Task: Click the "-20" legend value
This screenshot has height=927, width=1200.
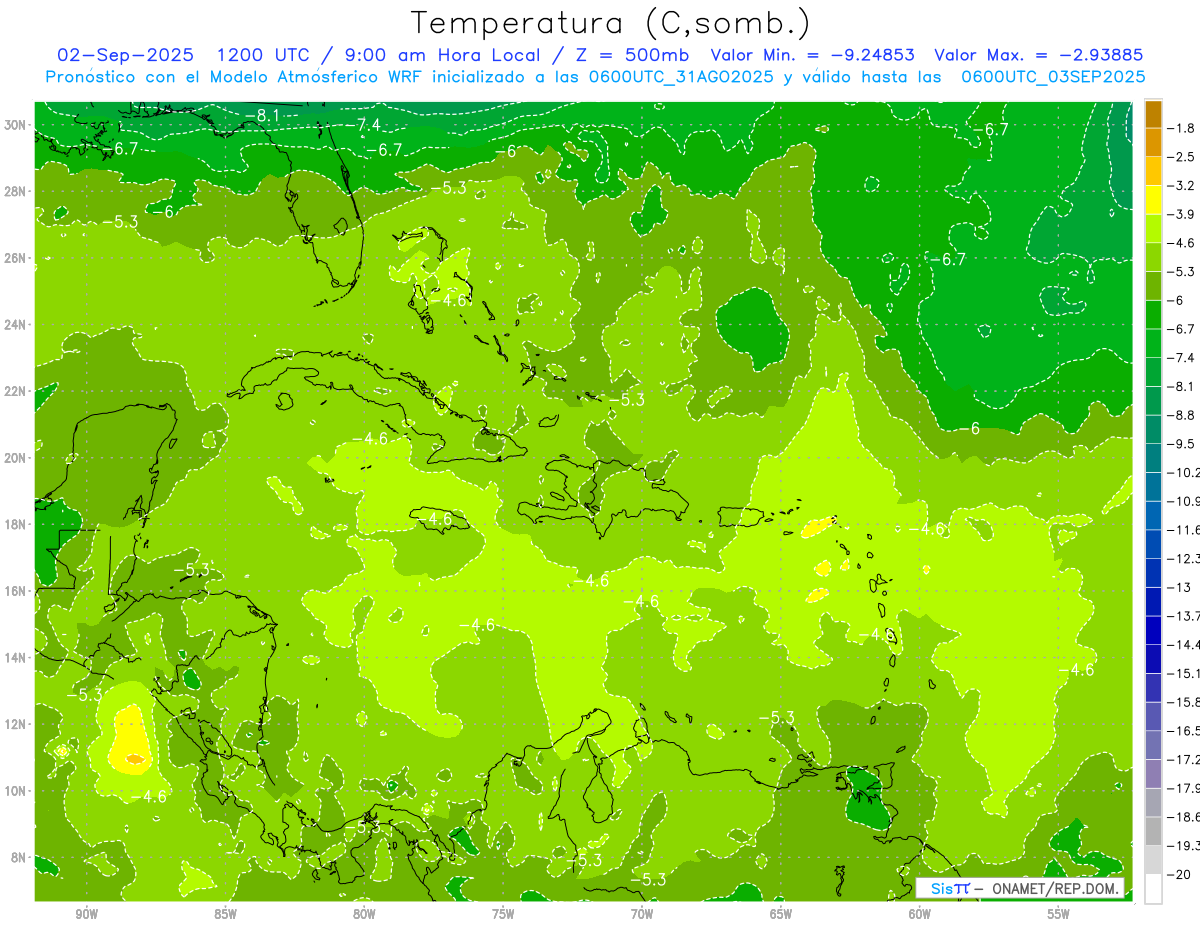Action: (1180, 874)
